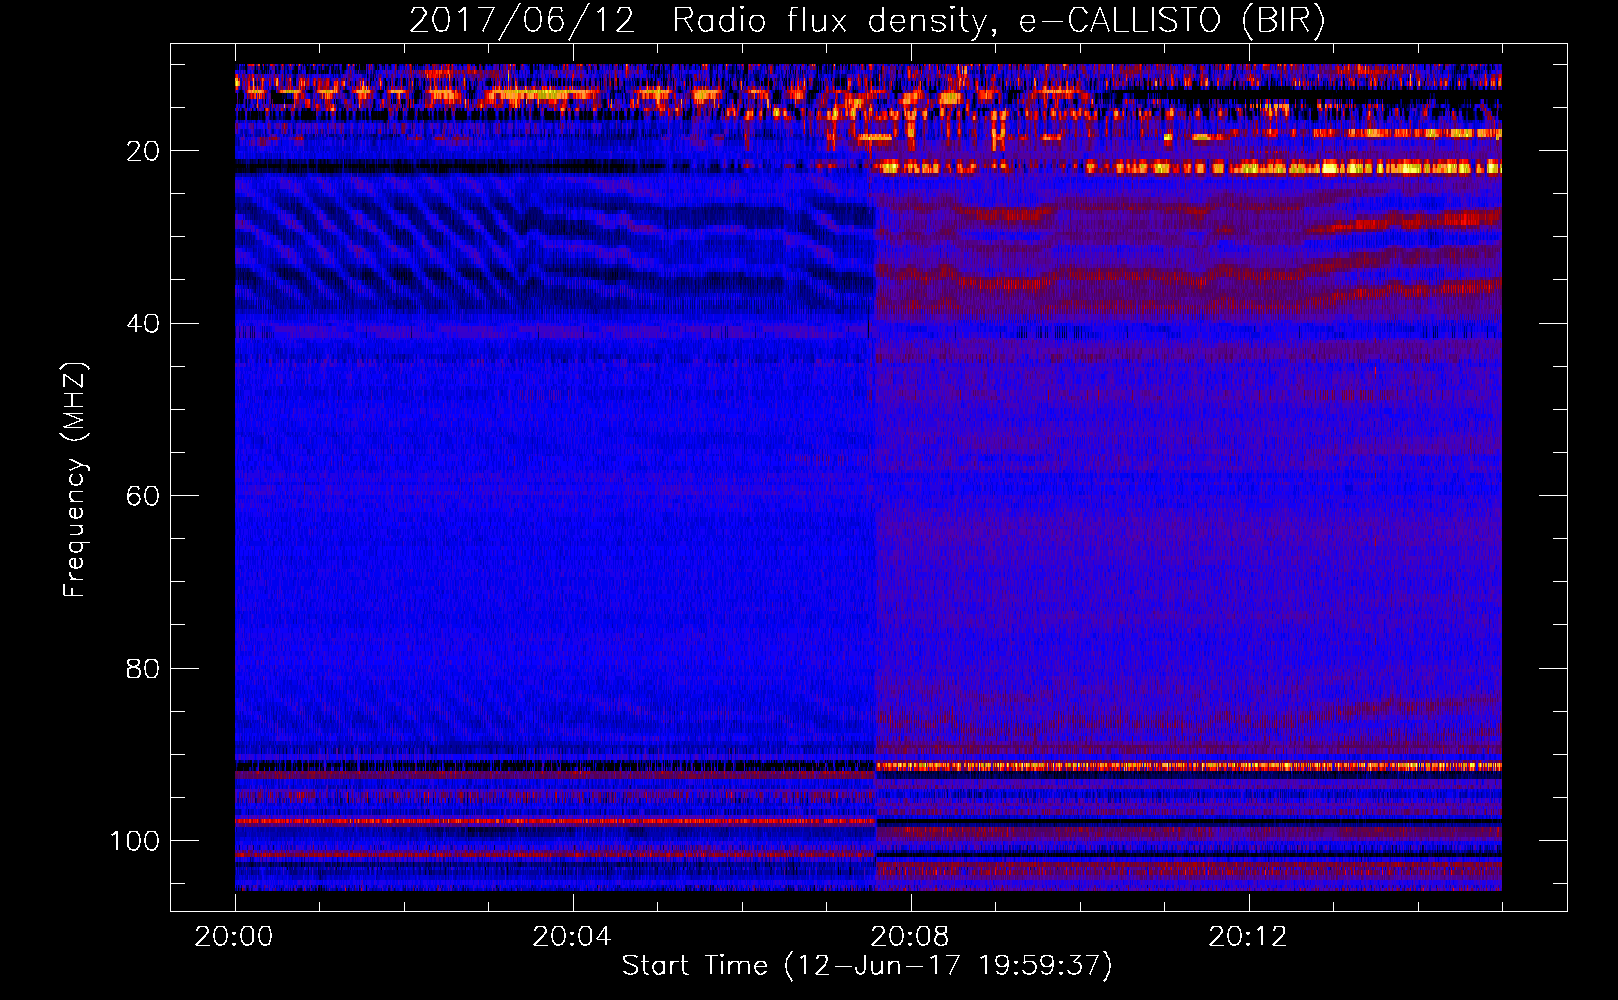The width and height of the screenshot is (1618, 1000).
Task: Click the '20:00' time tick label
Action: (x=234, y=937)
